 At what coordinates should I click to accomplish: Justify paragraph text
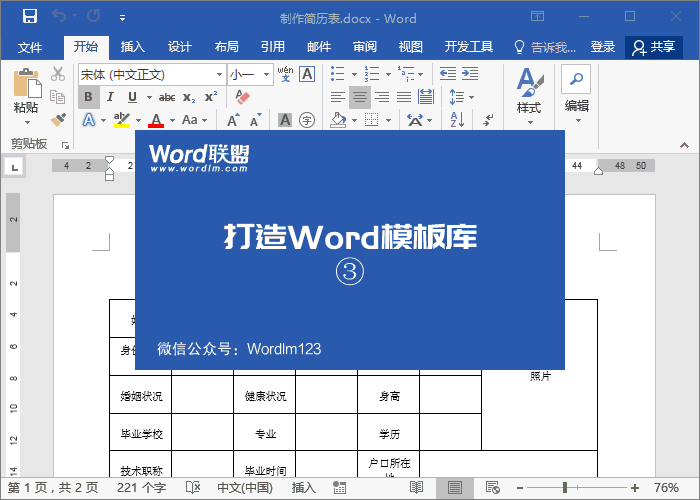[x=404, y=97]
